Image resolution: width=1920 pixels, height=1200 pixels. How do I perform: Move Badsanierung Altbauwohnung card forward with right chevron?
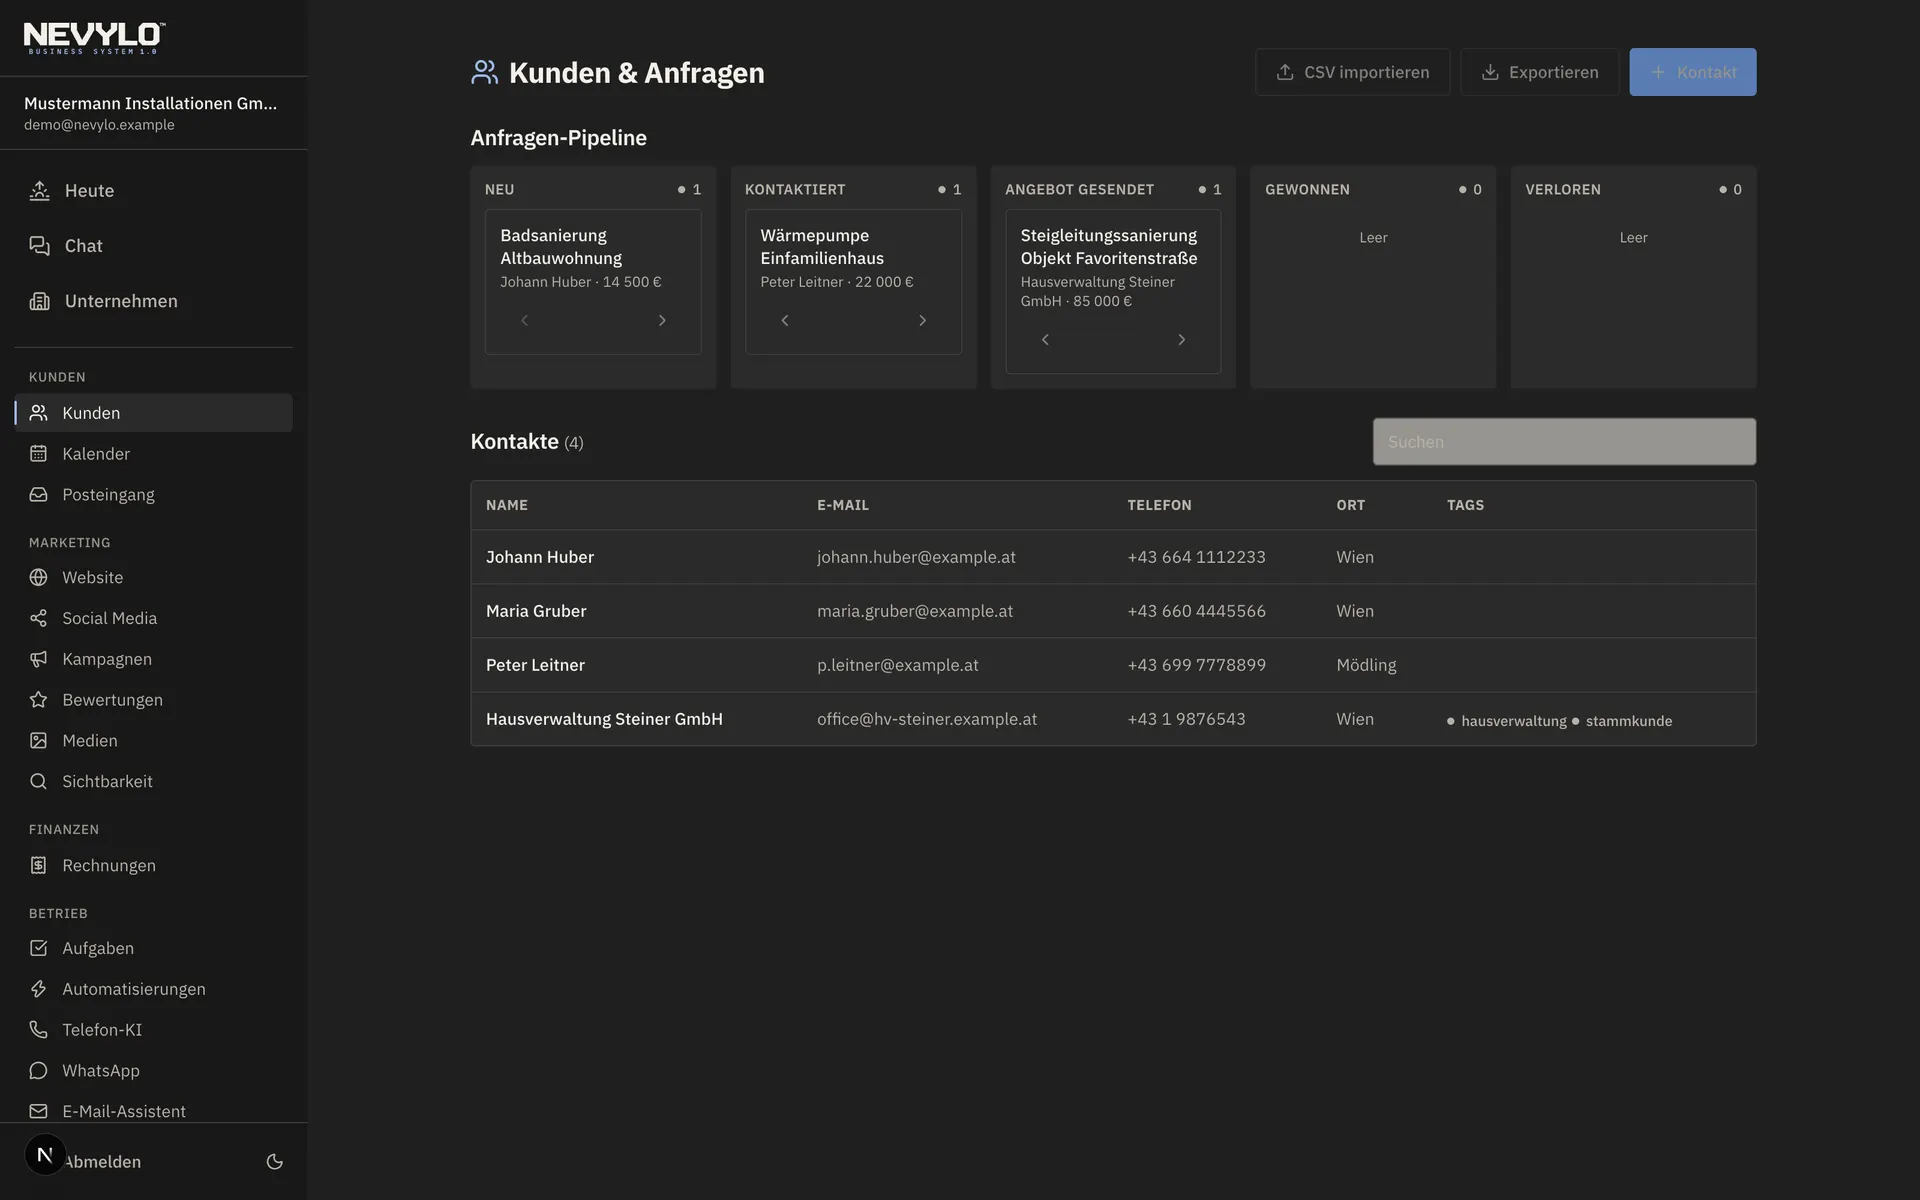pyautogui.click(x=662, y=320)
